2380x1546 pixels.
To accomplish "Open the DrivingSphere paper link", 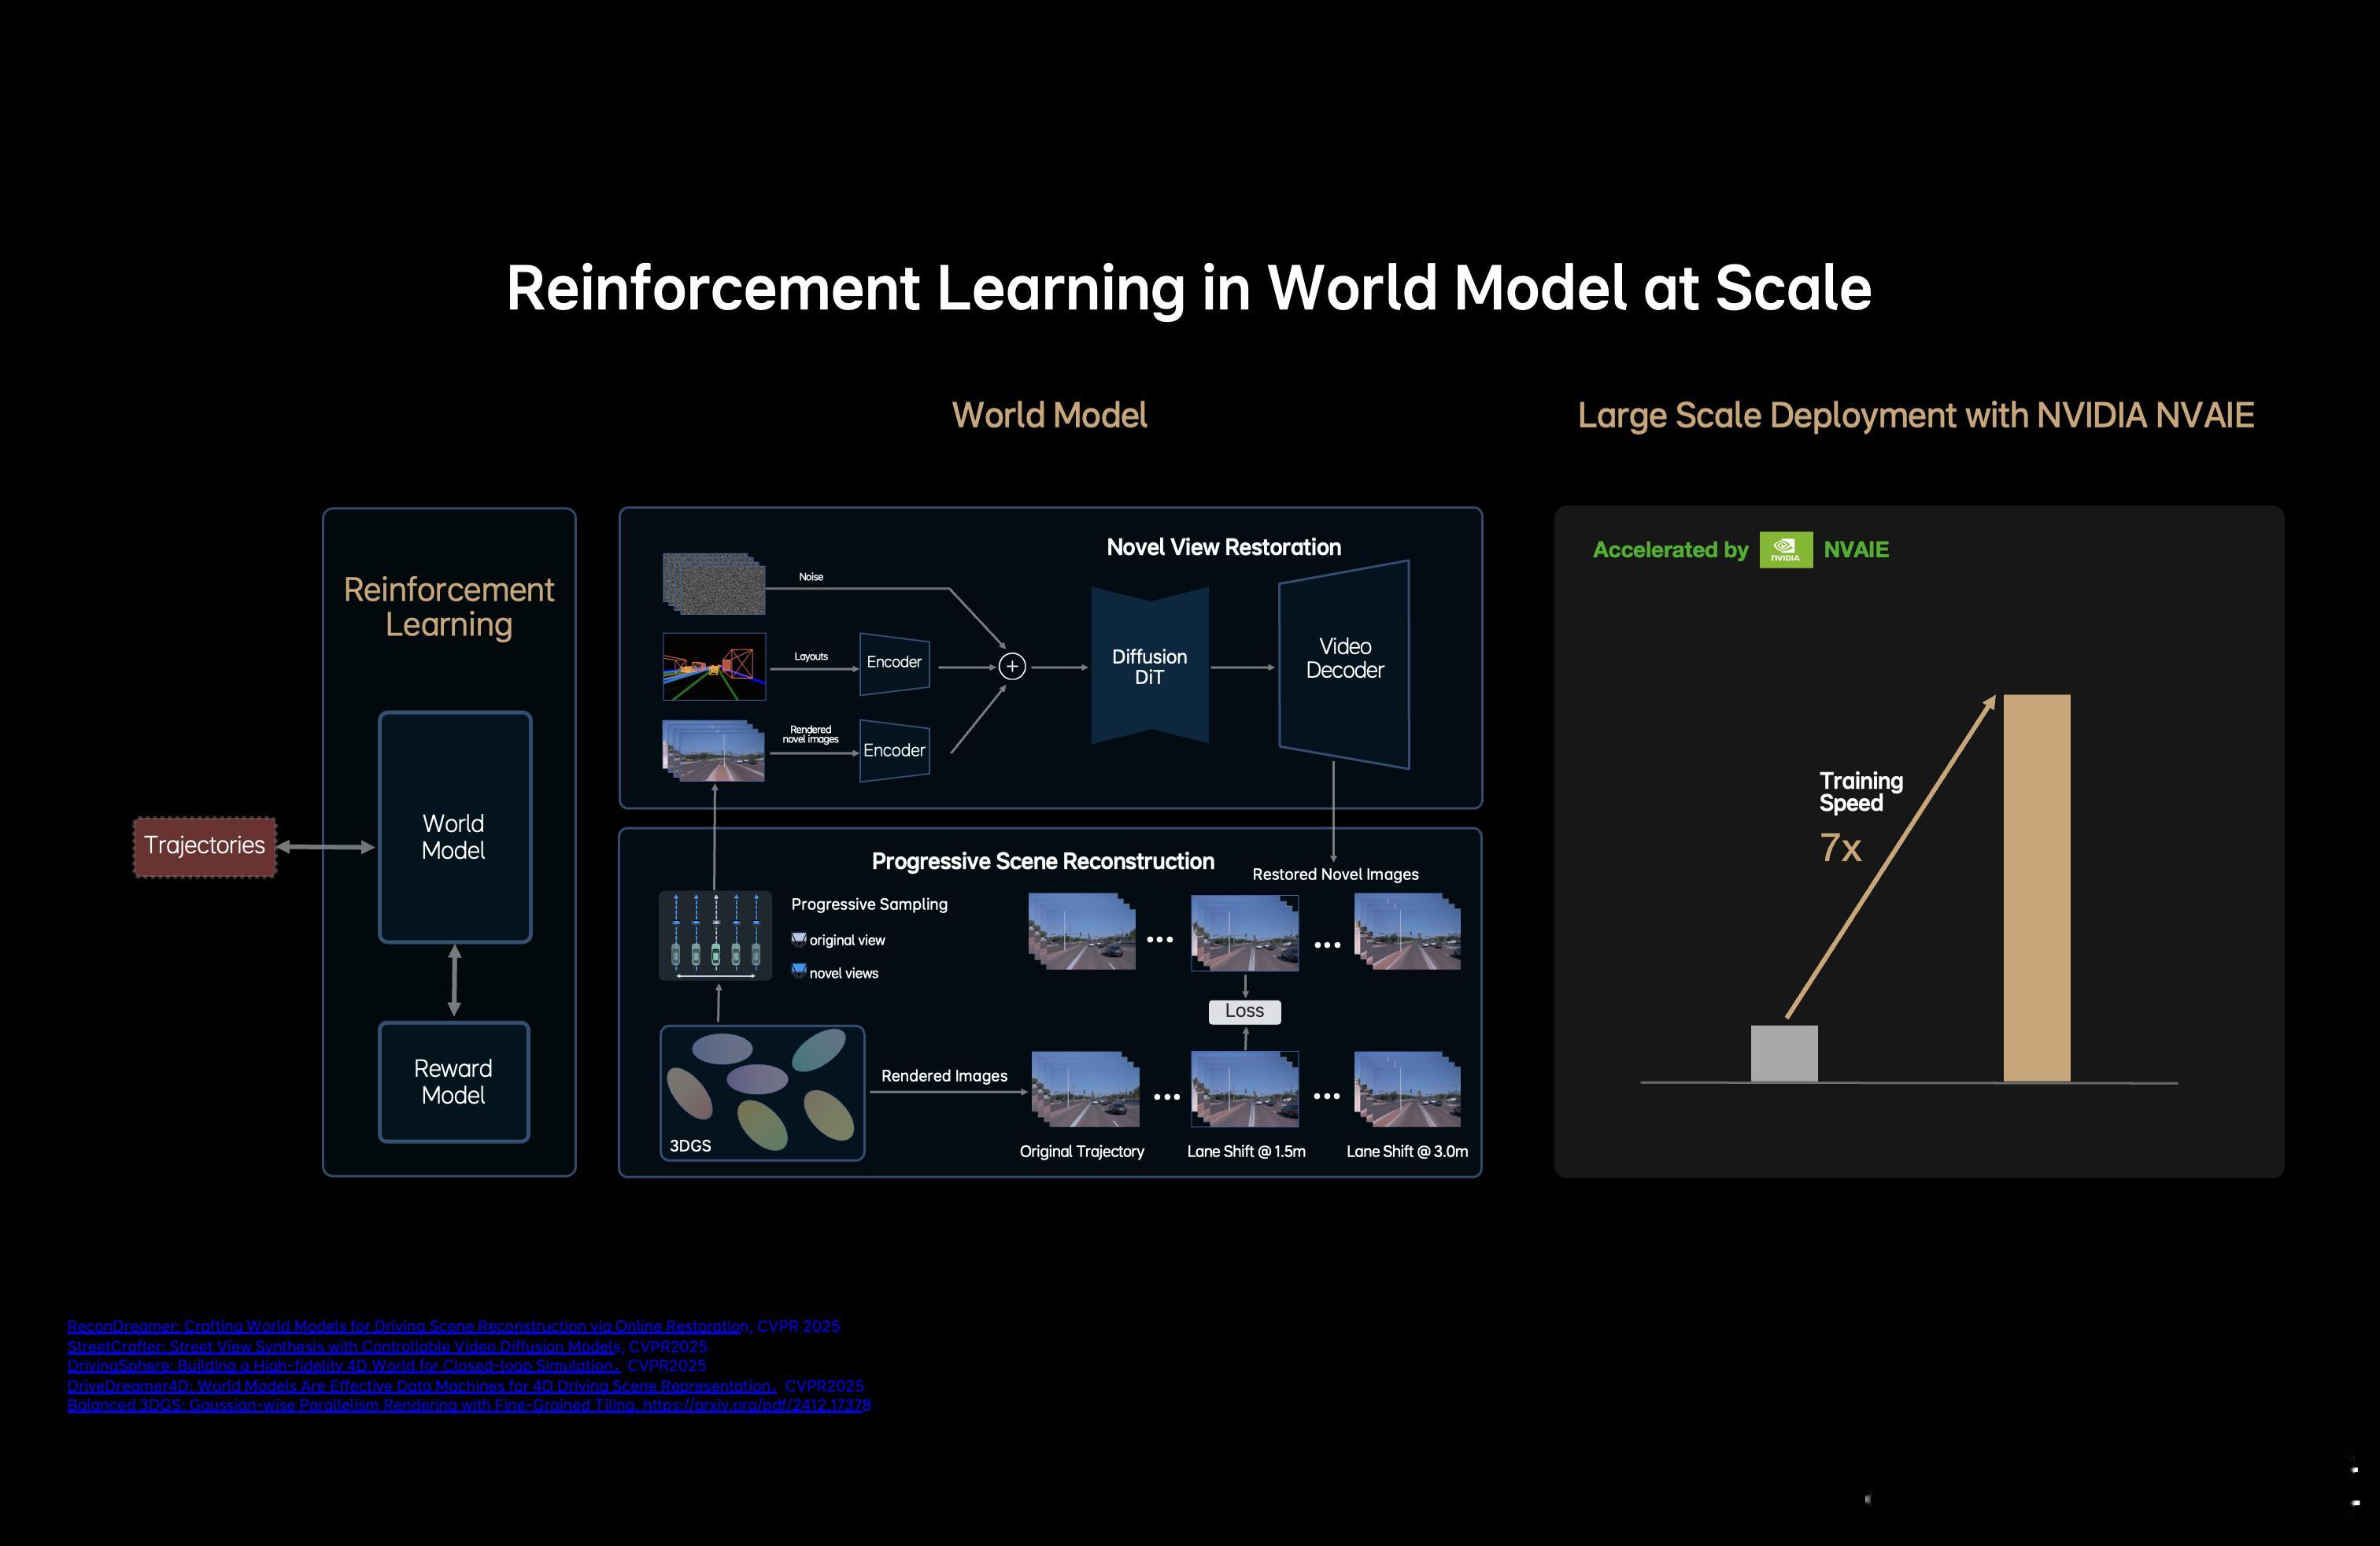I will click(x=343, y=1365).
